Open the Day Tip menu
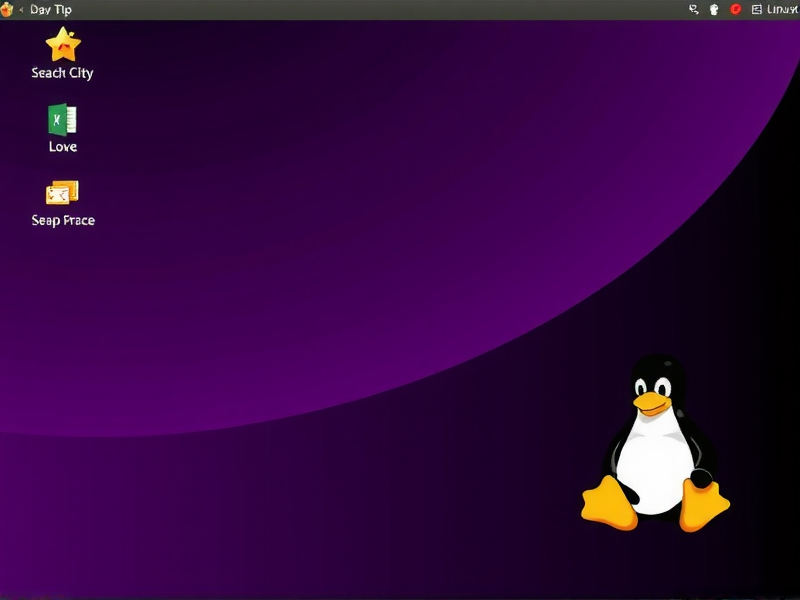This screenshot has width=800, height=600. pyautogui.click(x=48, y=9)
